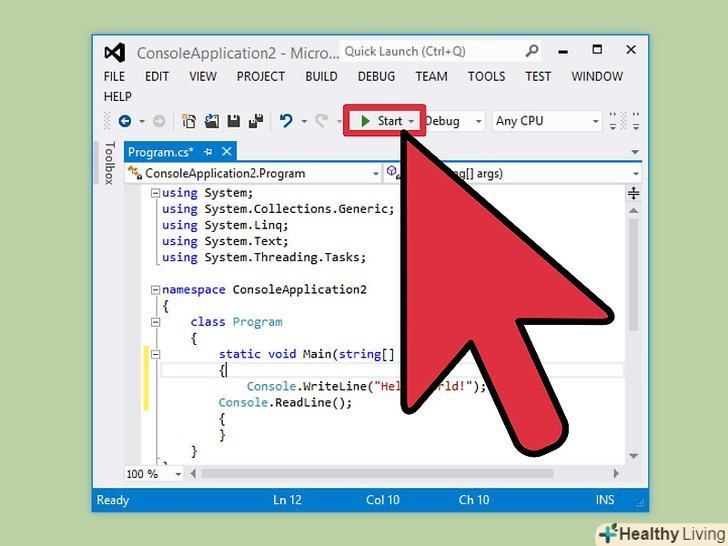This screenshot has width=728, height=546.
Task: Collapse the static void Main method block
Action: [x=156, y=354]
